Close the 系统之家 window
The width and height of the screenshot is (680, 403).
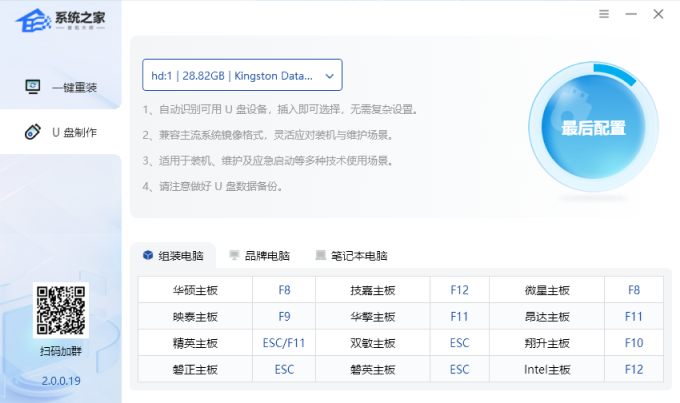(x=658, y=14)
